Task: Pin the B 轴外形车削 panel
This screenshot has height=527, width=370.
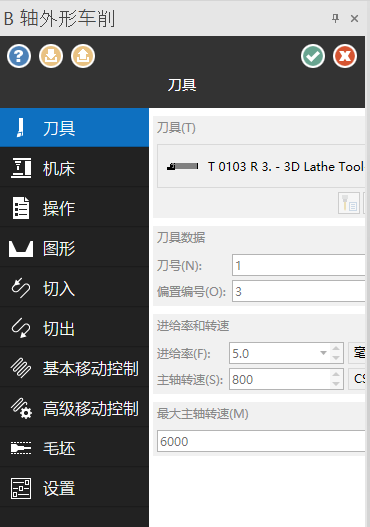Action: click(335, 18)
